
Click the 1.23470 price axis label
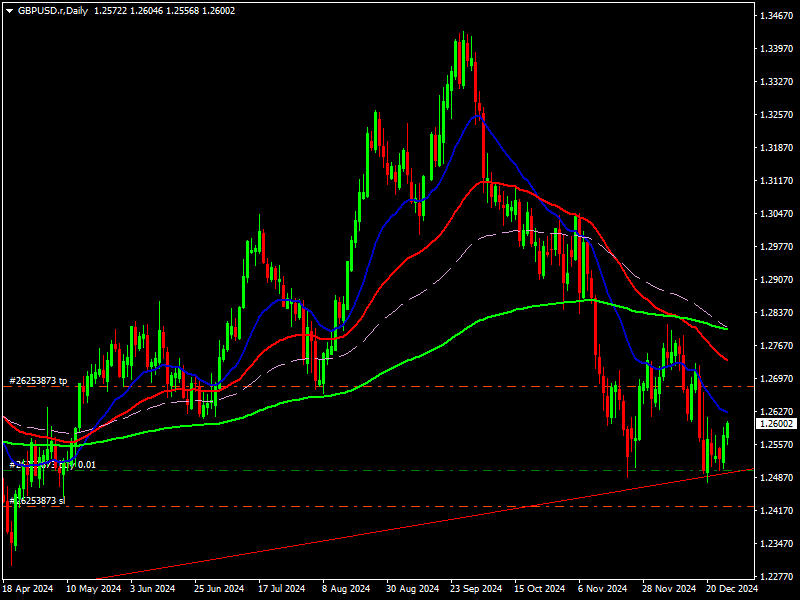coord(776,544)
